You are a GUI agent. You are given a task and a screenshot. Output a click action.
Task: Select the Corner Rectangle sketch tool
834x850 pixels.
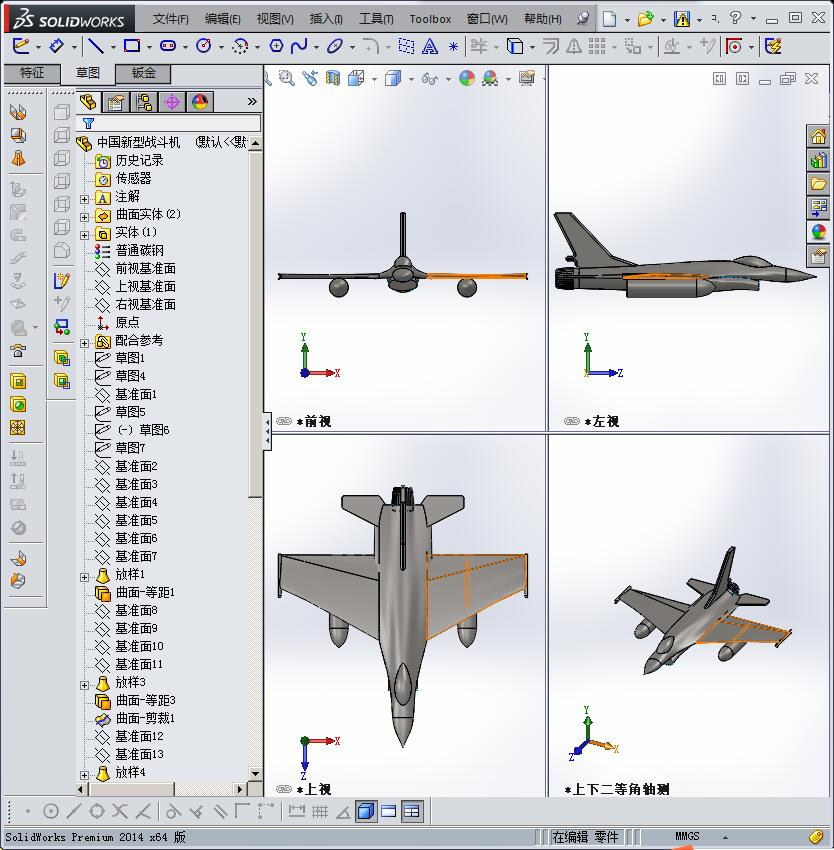pyautogui.click(x=132, y=47)
